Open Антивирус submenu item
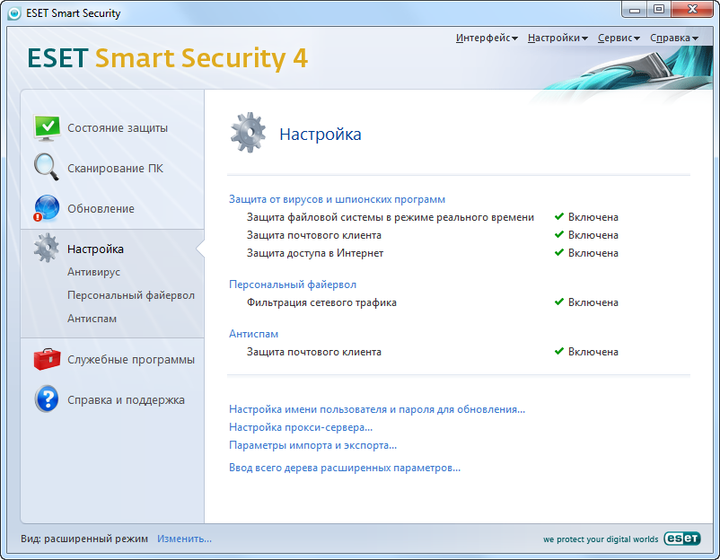This screenshot has width=720, height=560. pos(94,272)
